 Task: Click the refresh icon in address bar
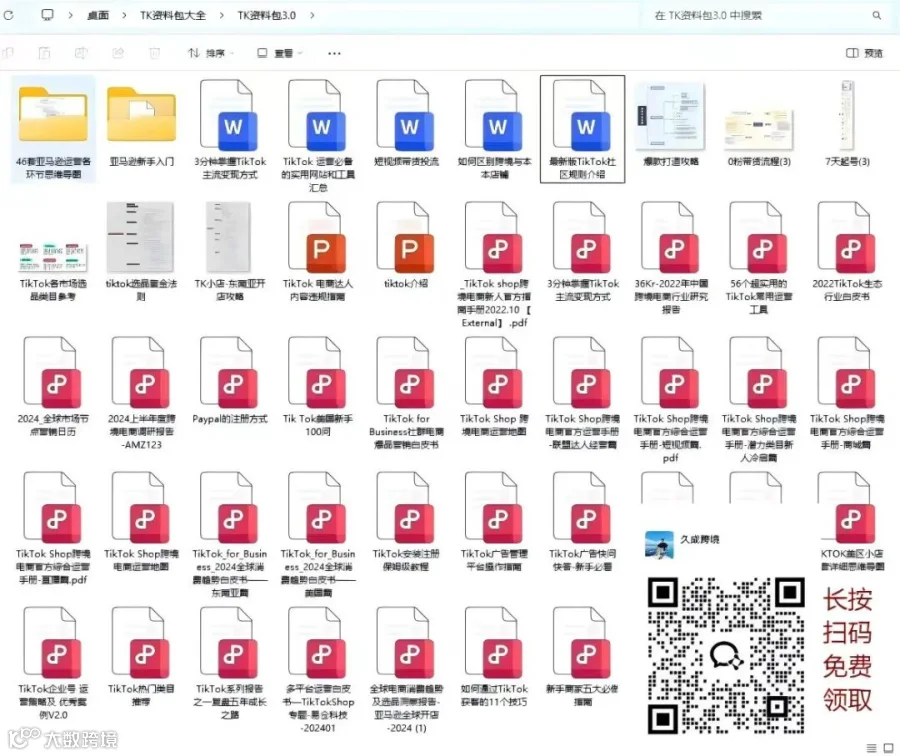[9, 15]
